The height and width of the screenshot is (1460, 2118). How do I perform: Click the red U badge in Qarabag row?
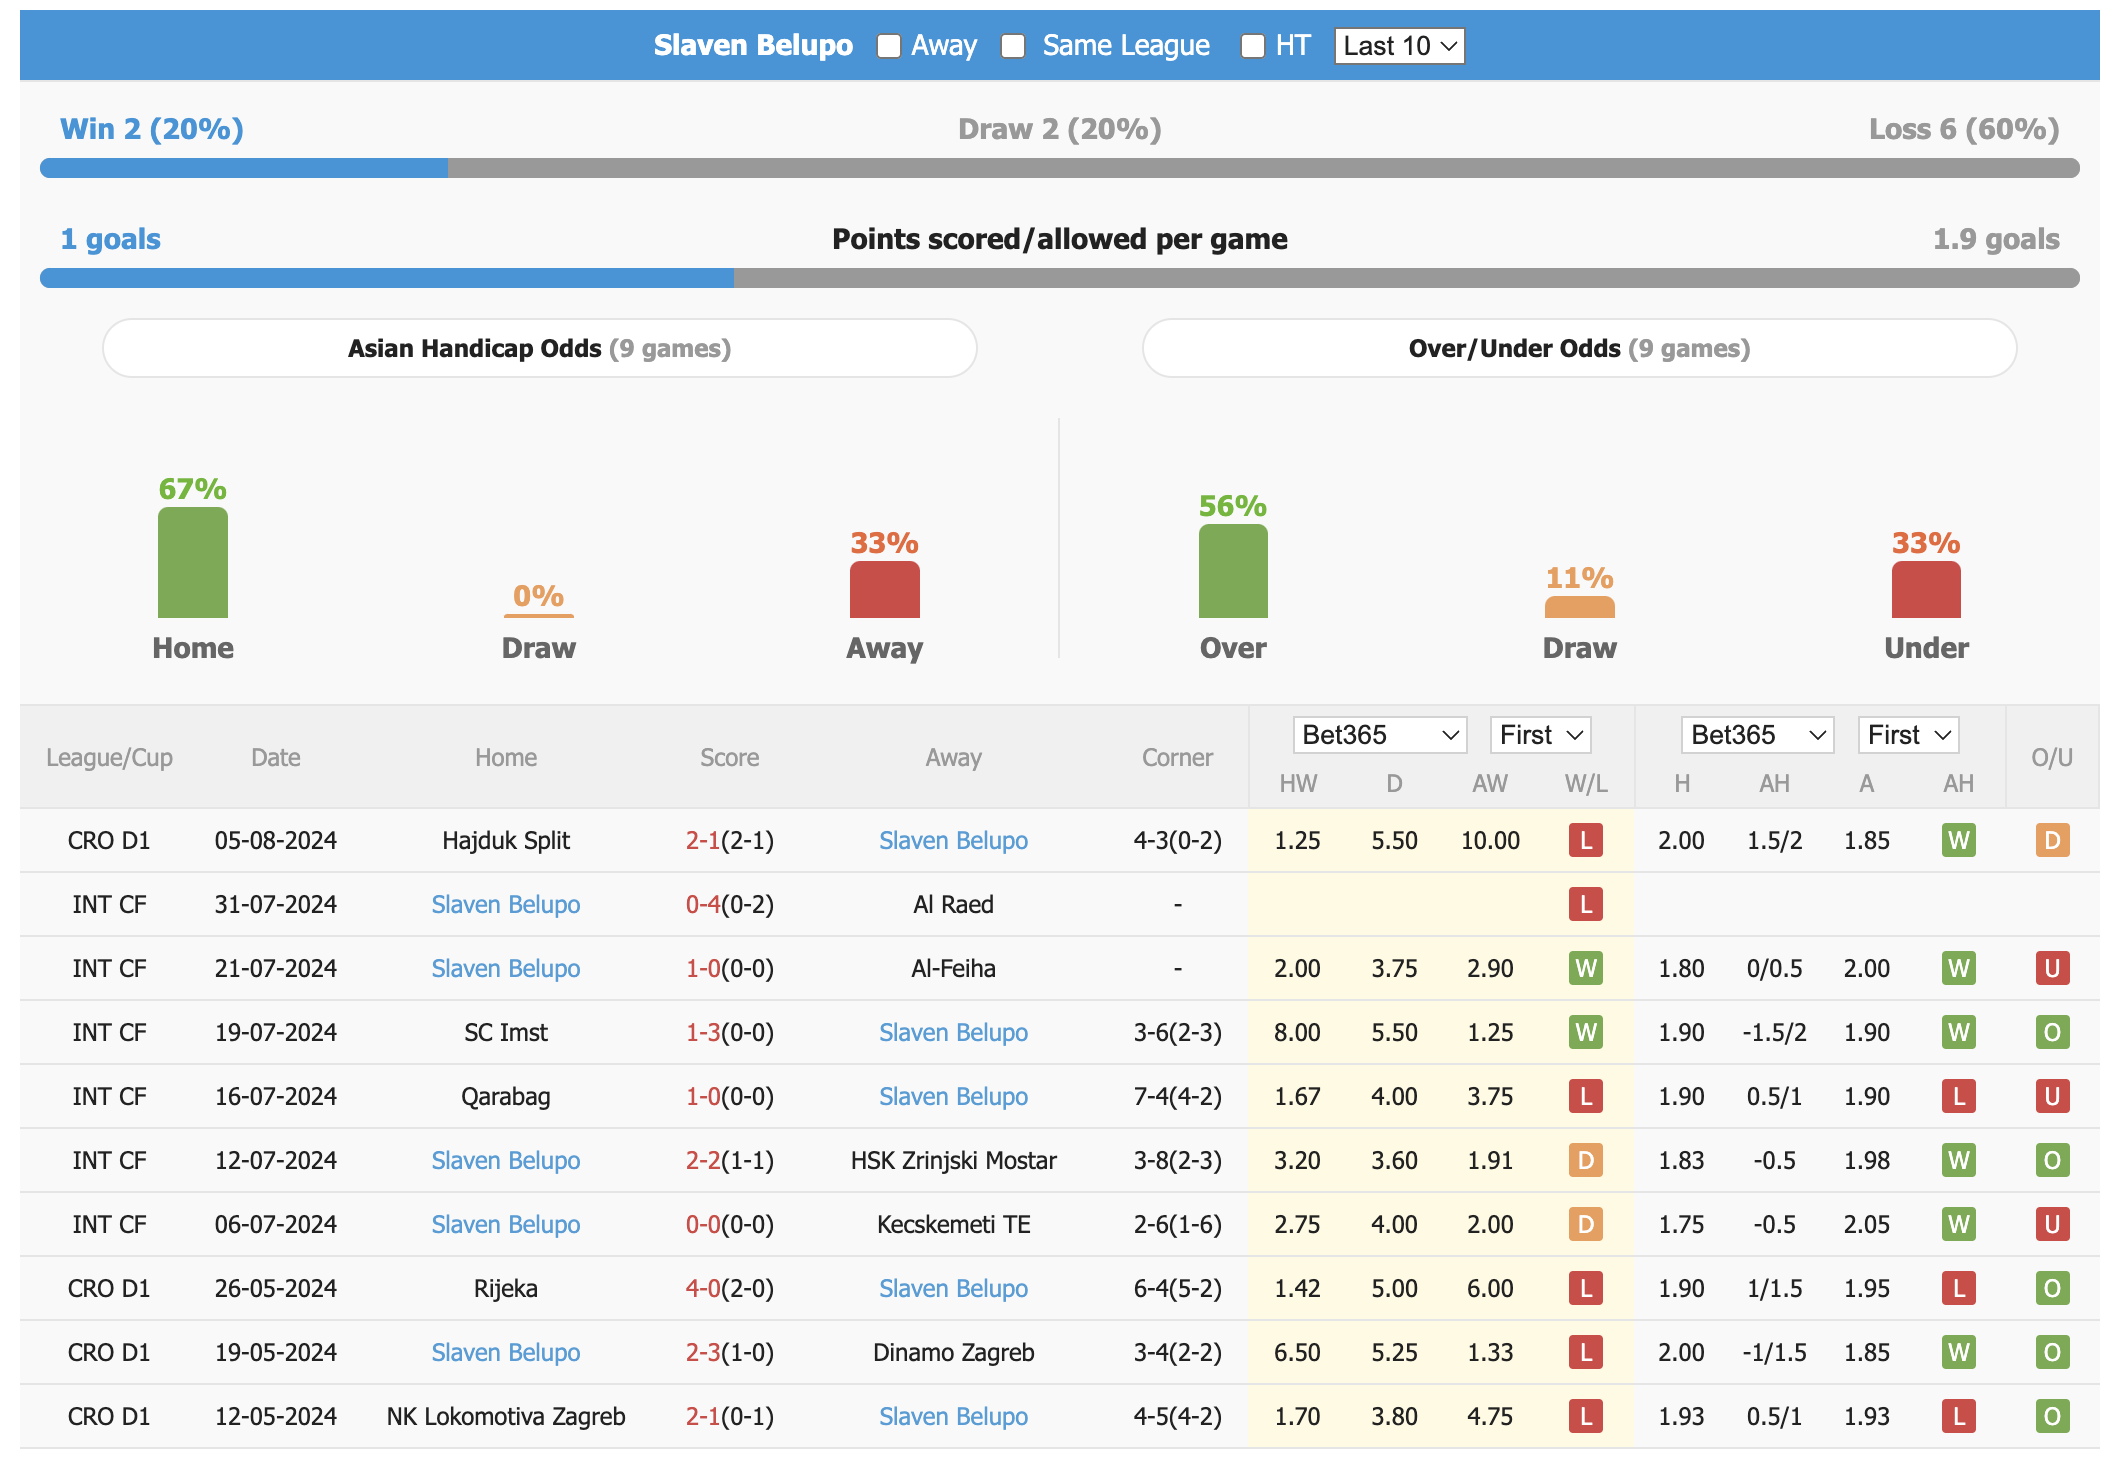2052,1096
